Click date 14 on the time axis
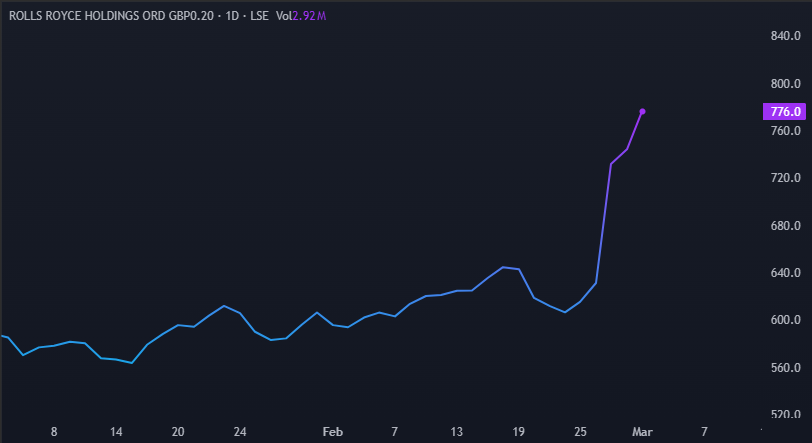This screenshot has width=812, height=443. [x=116, y=432]
